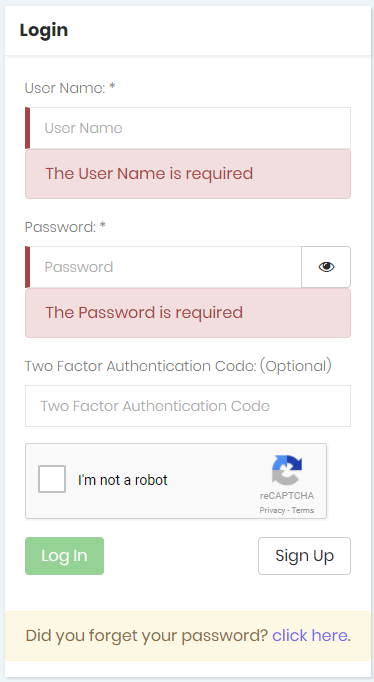This screenshot has width=374, height=682.
Task: Click the Two Factor Authentication Code label
Action: (x=178, y=366)
